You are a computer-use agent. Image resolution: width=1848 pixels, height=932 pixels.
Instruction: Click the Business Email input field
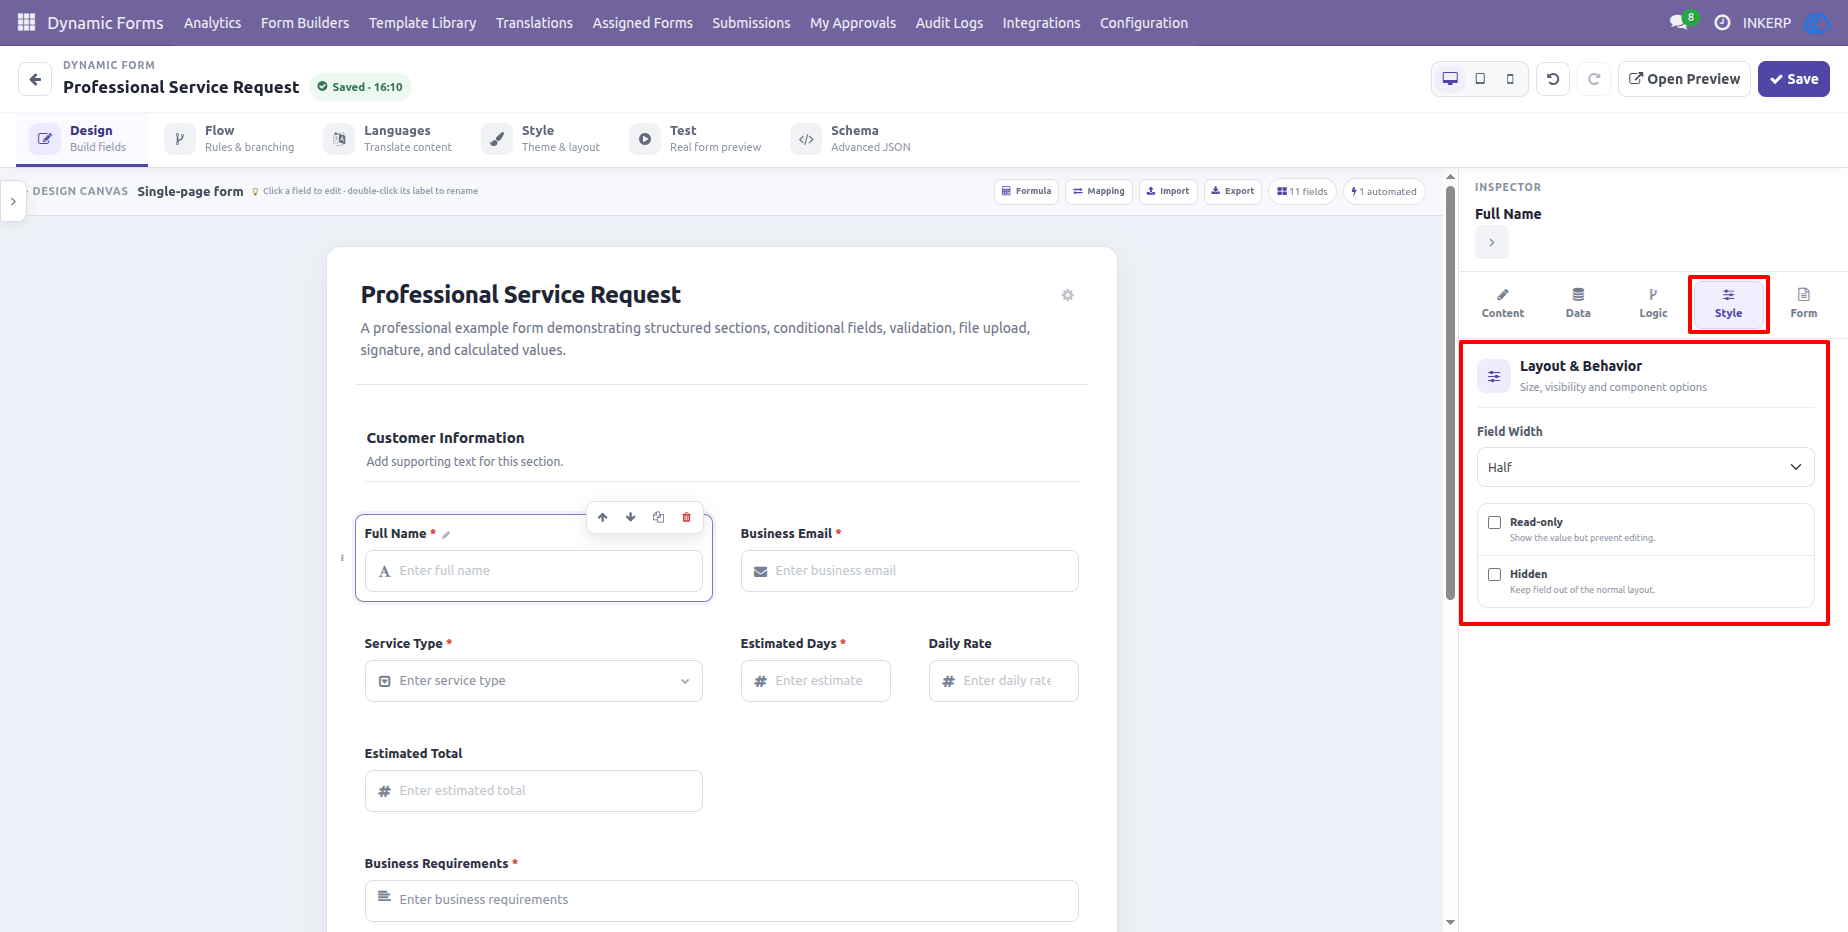(909, 571)
